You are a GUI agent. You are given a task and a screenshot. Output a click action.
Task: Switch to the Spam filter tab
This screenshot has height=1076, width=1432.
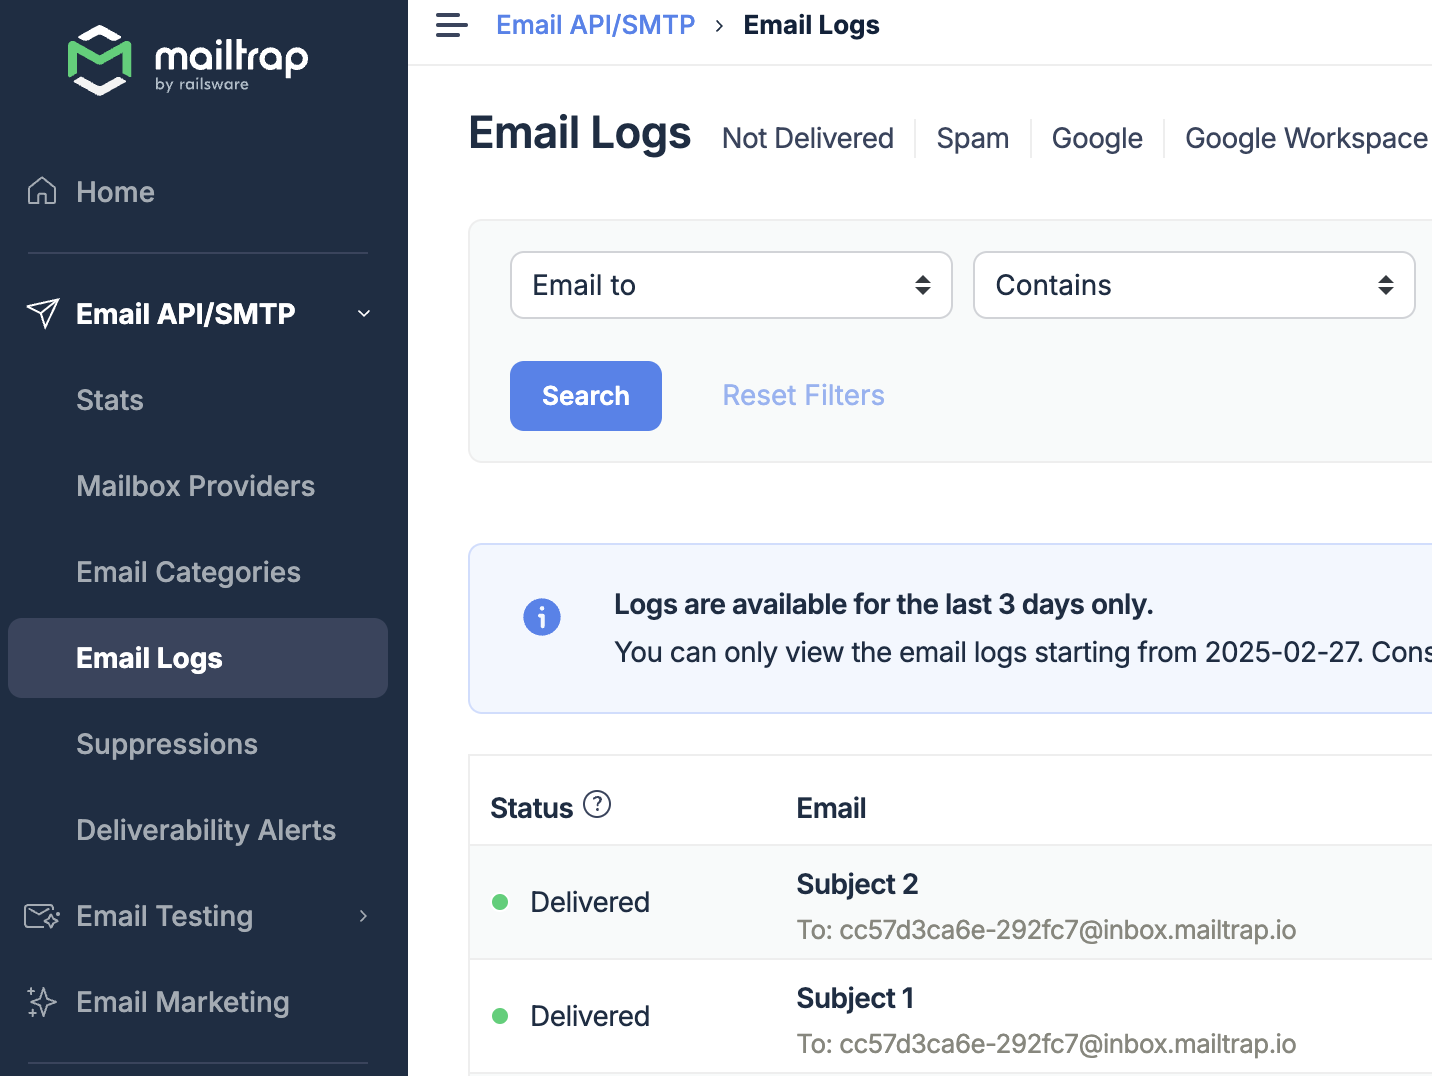click(x=973, y=138)
